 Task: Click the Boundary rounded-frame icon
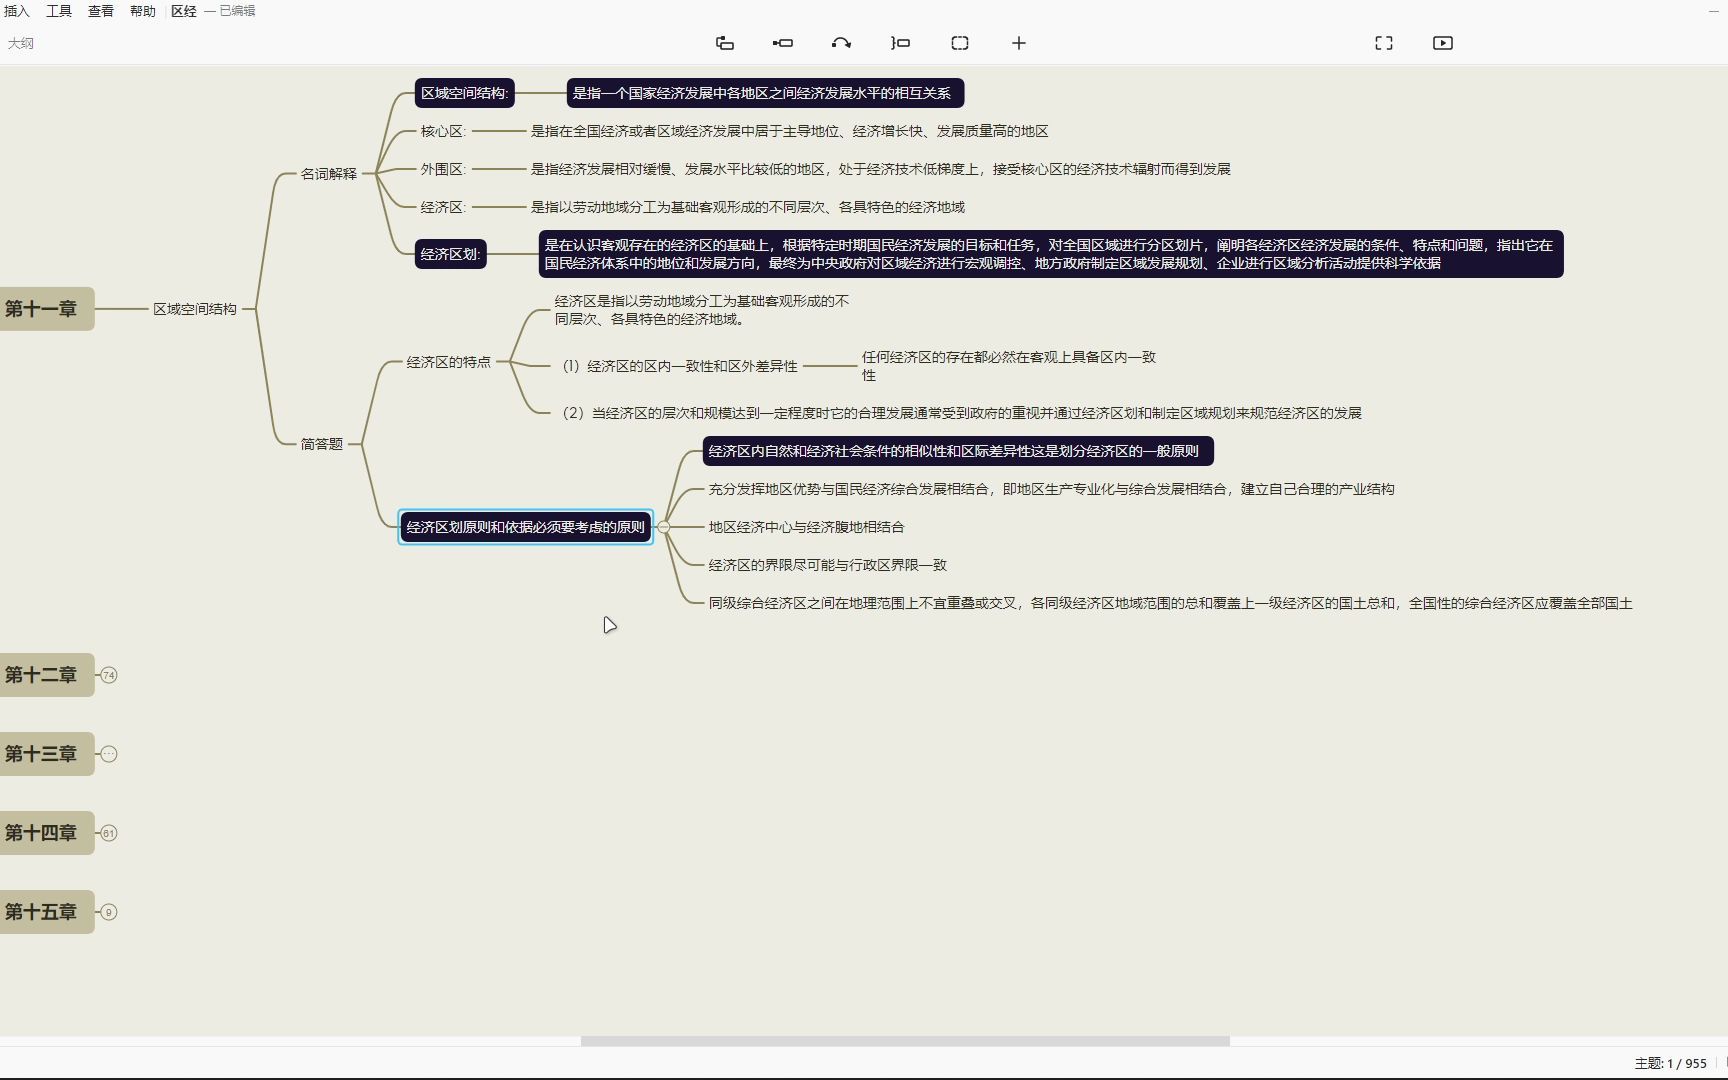tap(960, 43)
